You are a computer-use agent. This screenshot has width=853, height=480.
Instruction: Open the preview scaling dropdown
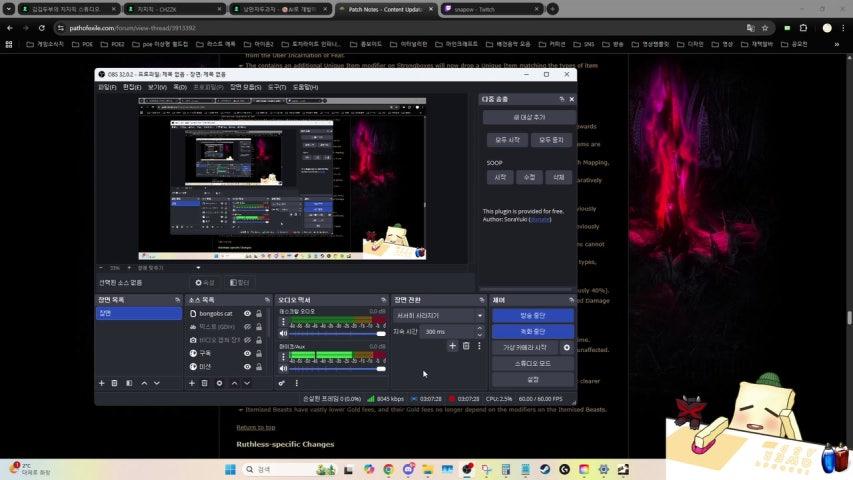pyautogui.click(x=198, y=268)
